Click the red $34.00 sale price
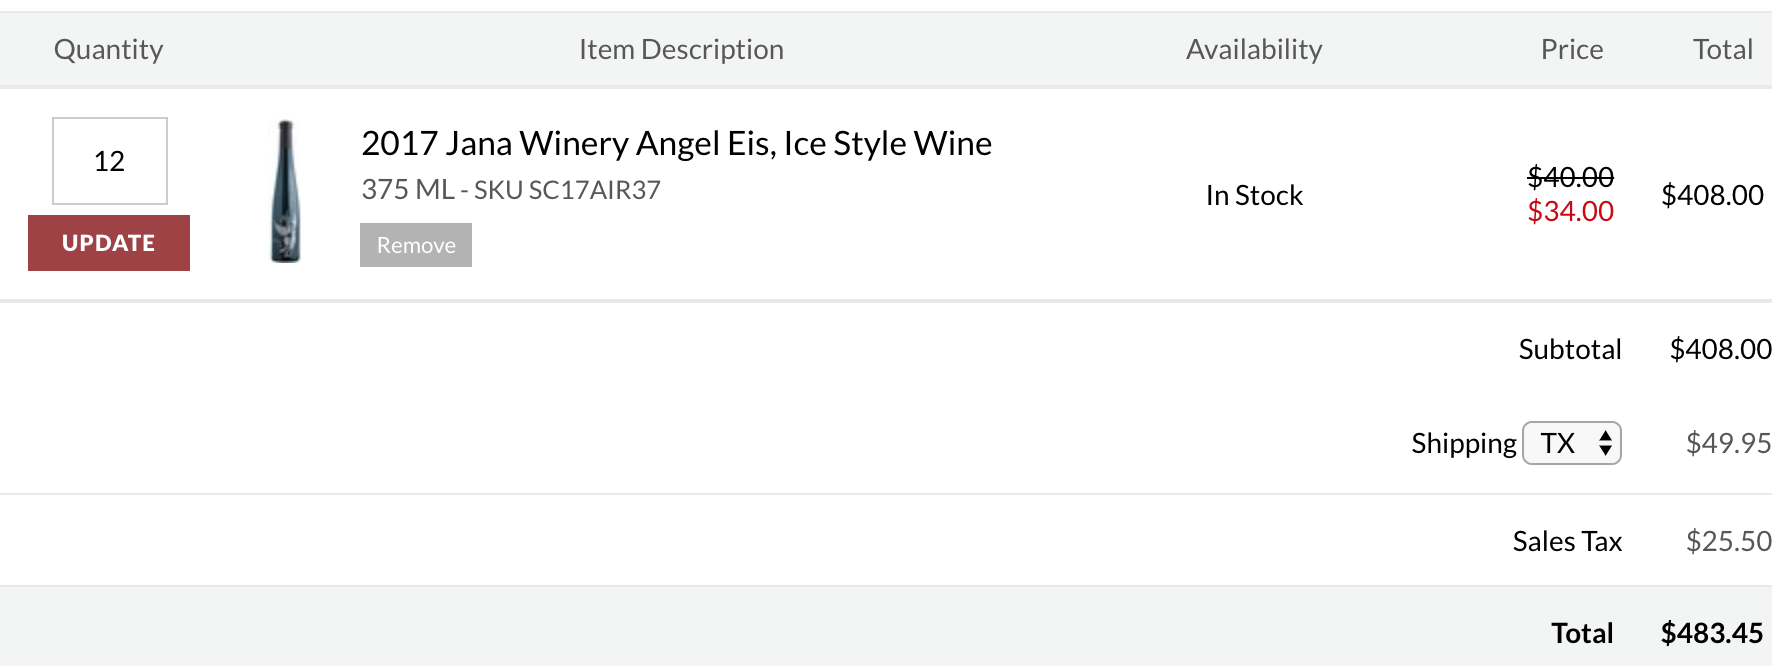1784x666 pixels. click(1570, 211)
